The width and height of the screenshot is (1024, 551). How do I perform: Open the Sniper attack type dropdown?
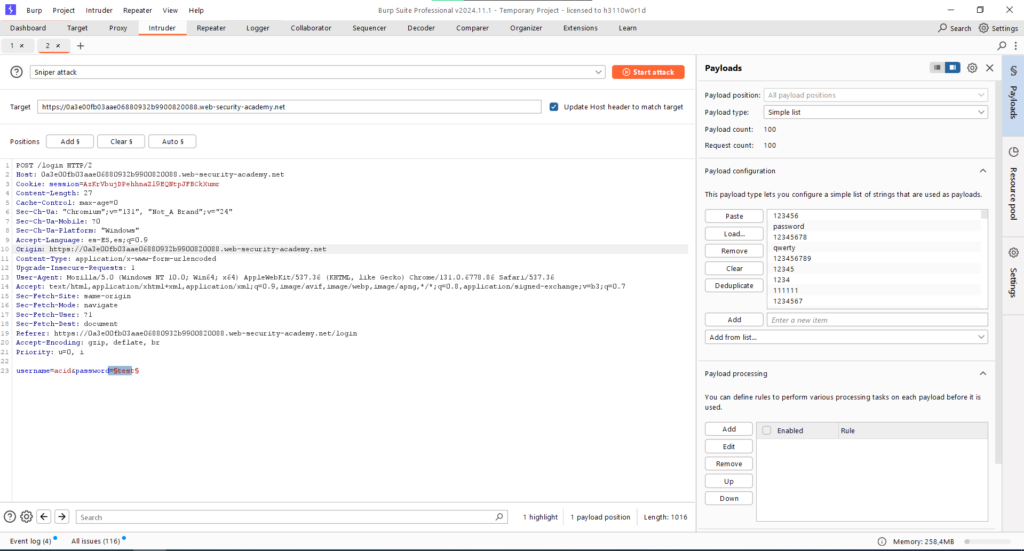coord(317,72)
